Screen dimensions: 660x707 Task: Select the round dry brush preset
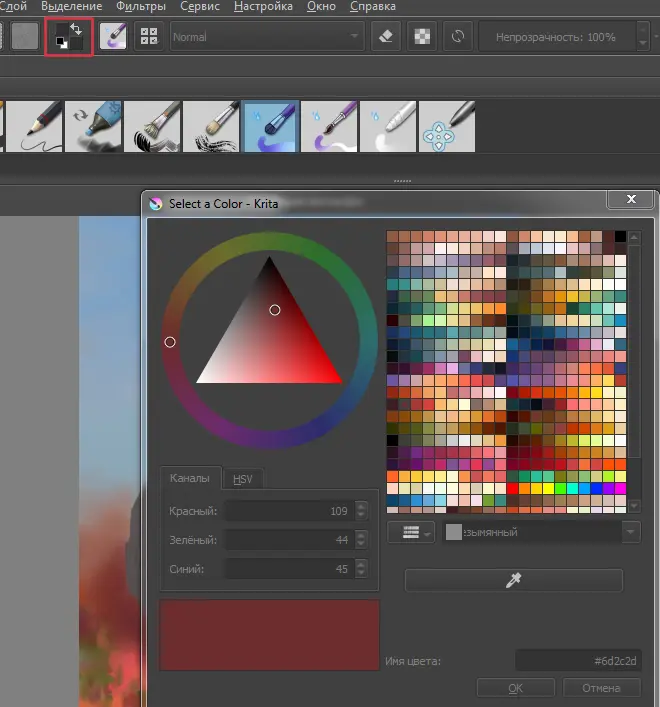point(211,126)
